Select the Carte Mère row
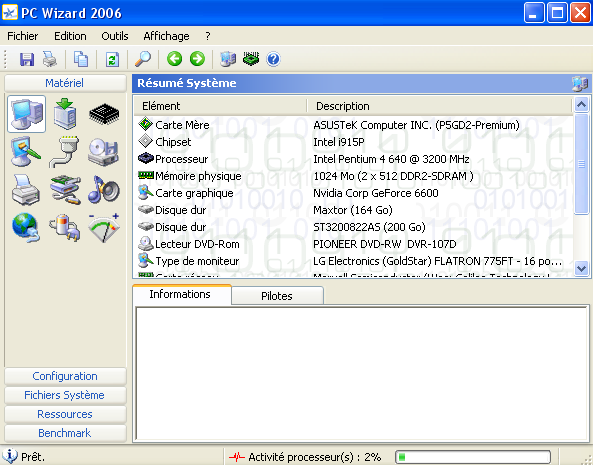Screen dimensions: 593x465 353,125
